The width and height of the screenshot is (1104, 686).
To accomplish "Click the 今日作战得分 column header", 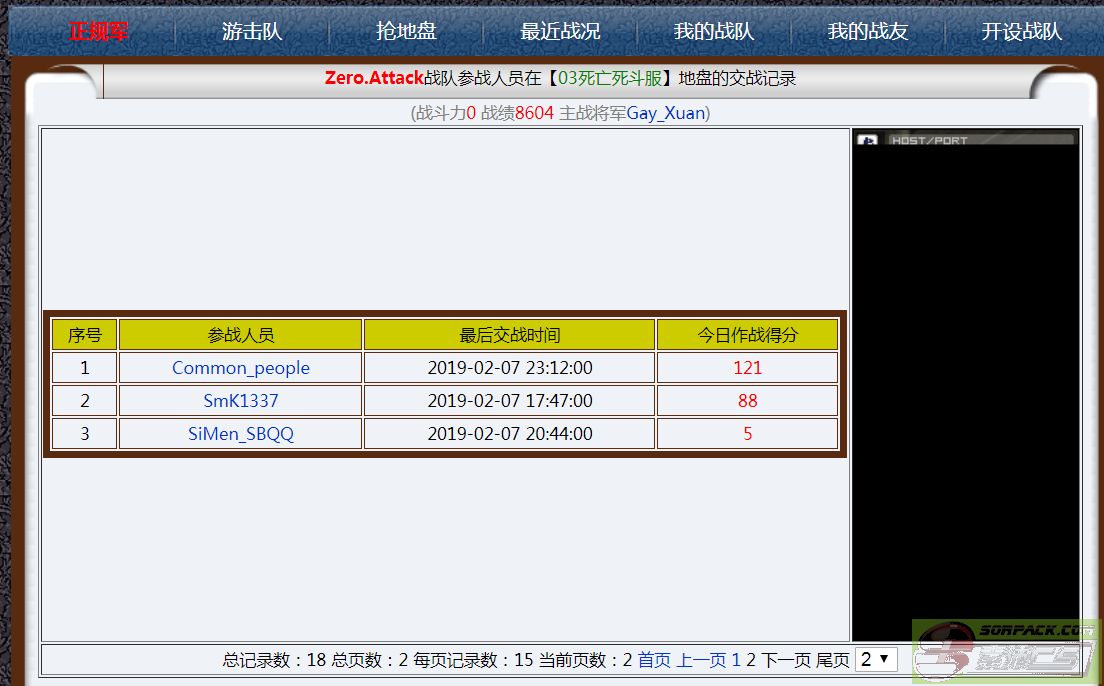I will tap(748, 335).
